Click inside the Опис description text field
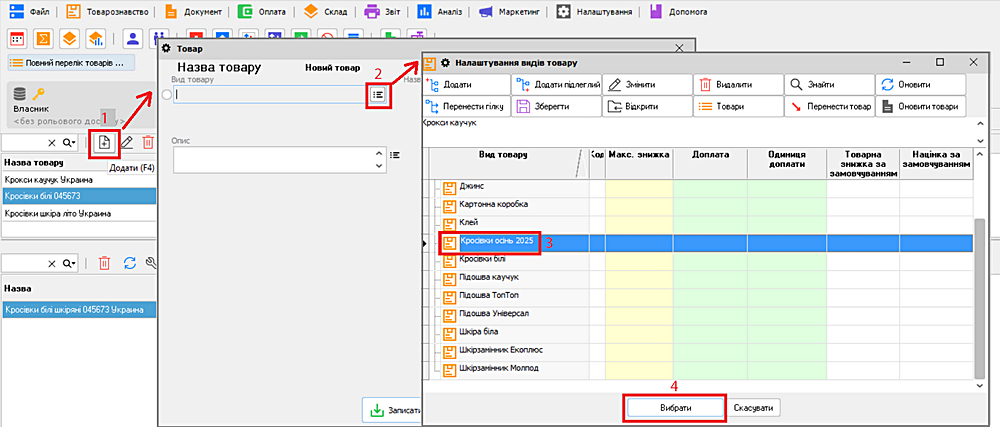1000x427 pixels. (x=272, y=159)
